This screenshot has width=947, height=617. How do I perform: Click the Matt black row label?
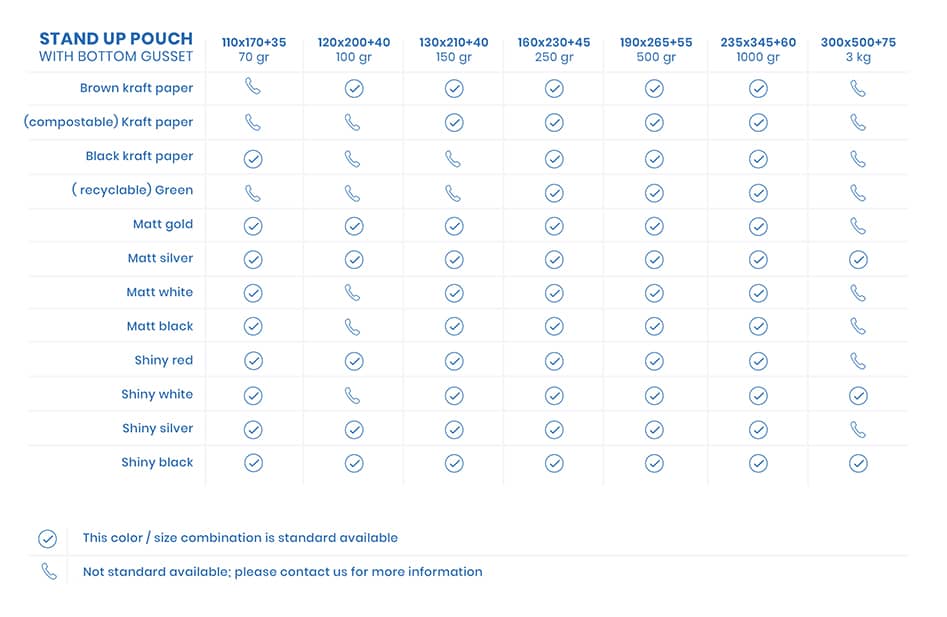point(160,326)
